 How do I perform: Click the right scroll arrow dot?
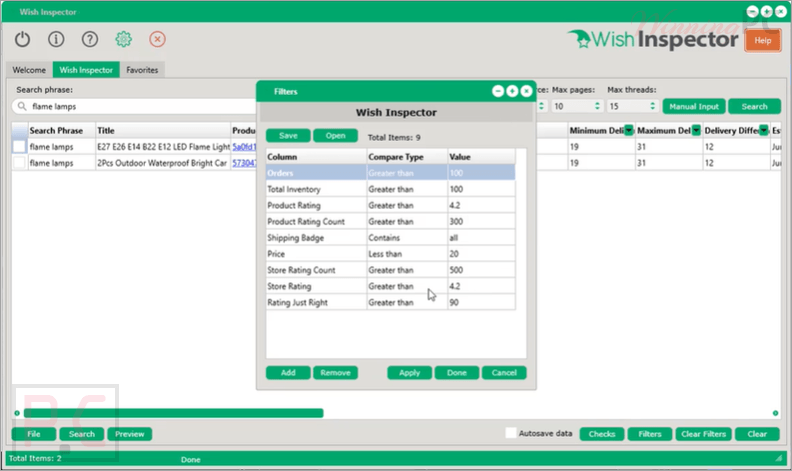775,413
